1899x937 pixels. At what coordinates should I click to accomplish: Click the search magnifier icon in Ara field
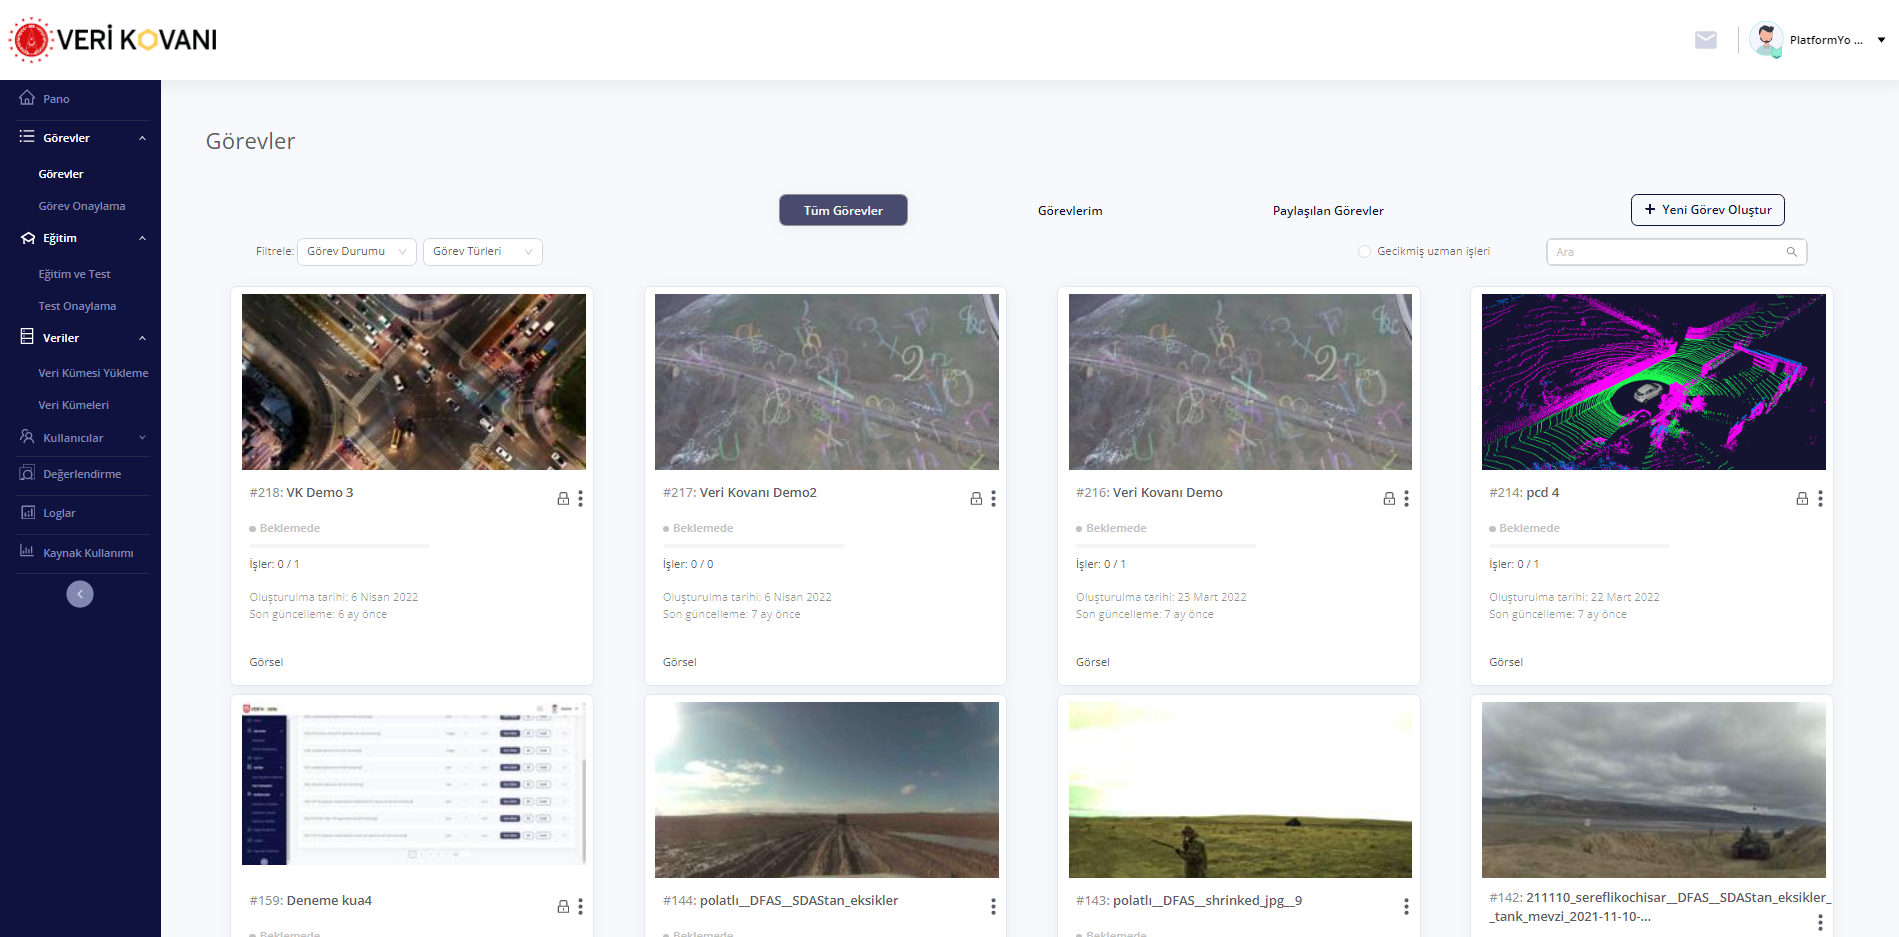(x=1792, y=252)
